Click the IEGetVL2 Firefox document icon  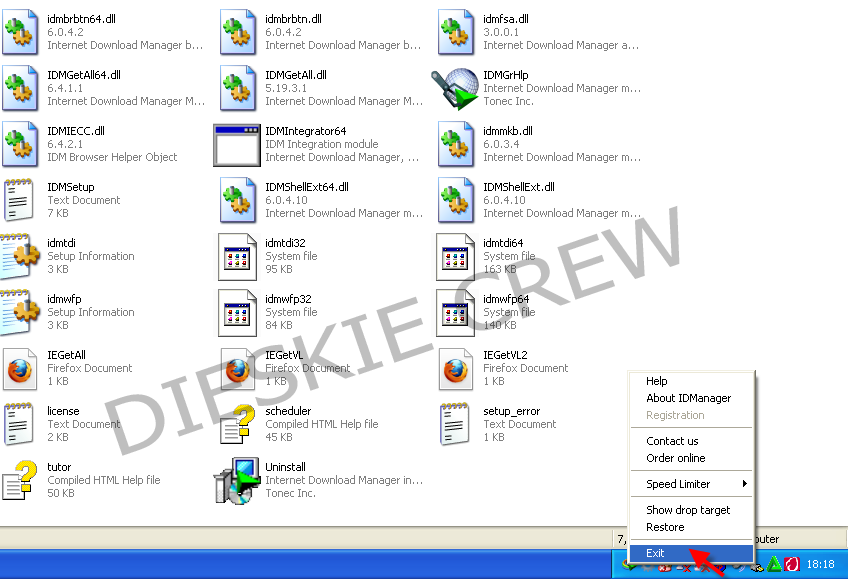(x=456, y=369)
